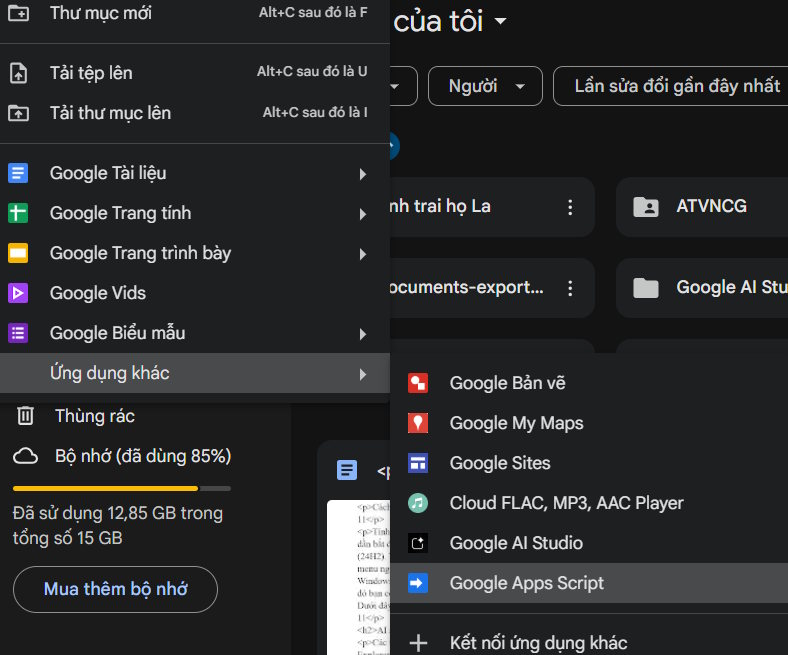788x655 pixels.
Task: Click the Google Tài liệu blue document icon
Action: tap(18, 173)
